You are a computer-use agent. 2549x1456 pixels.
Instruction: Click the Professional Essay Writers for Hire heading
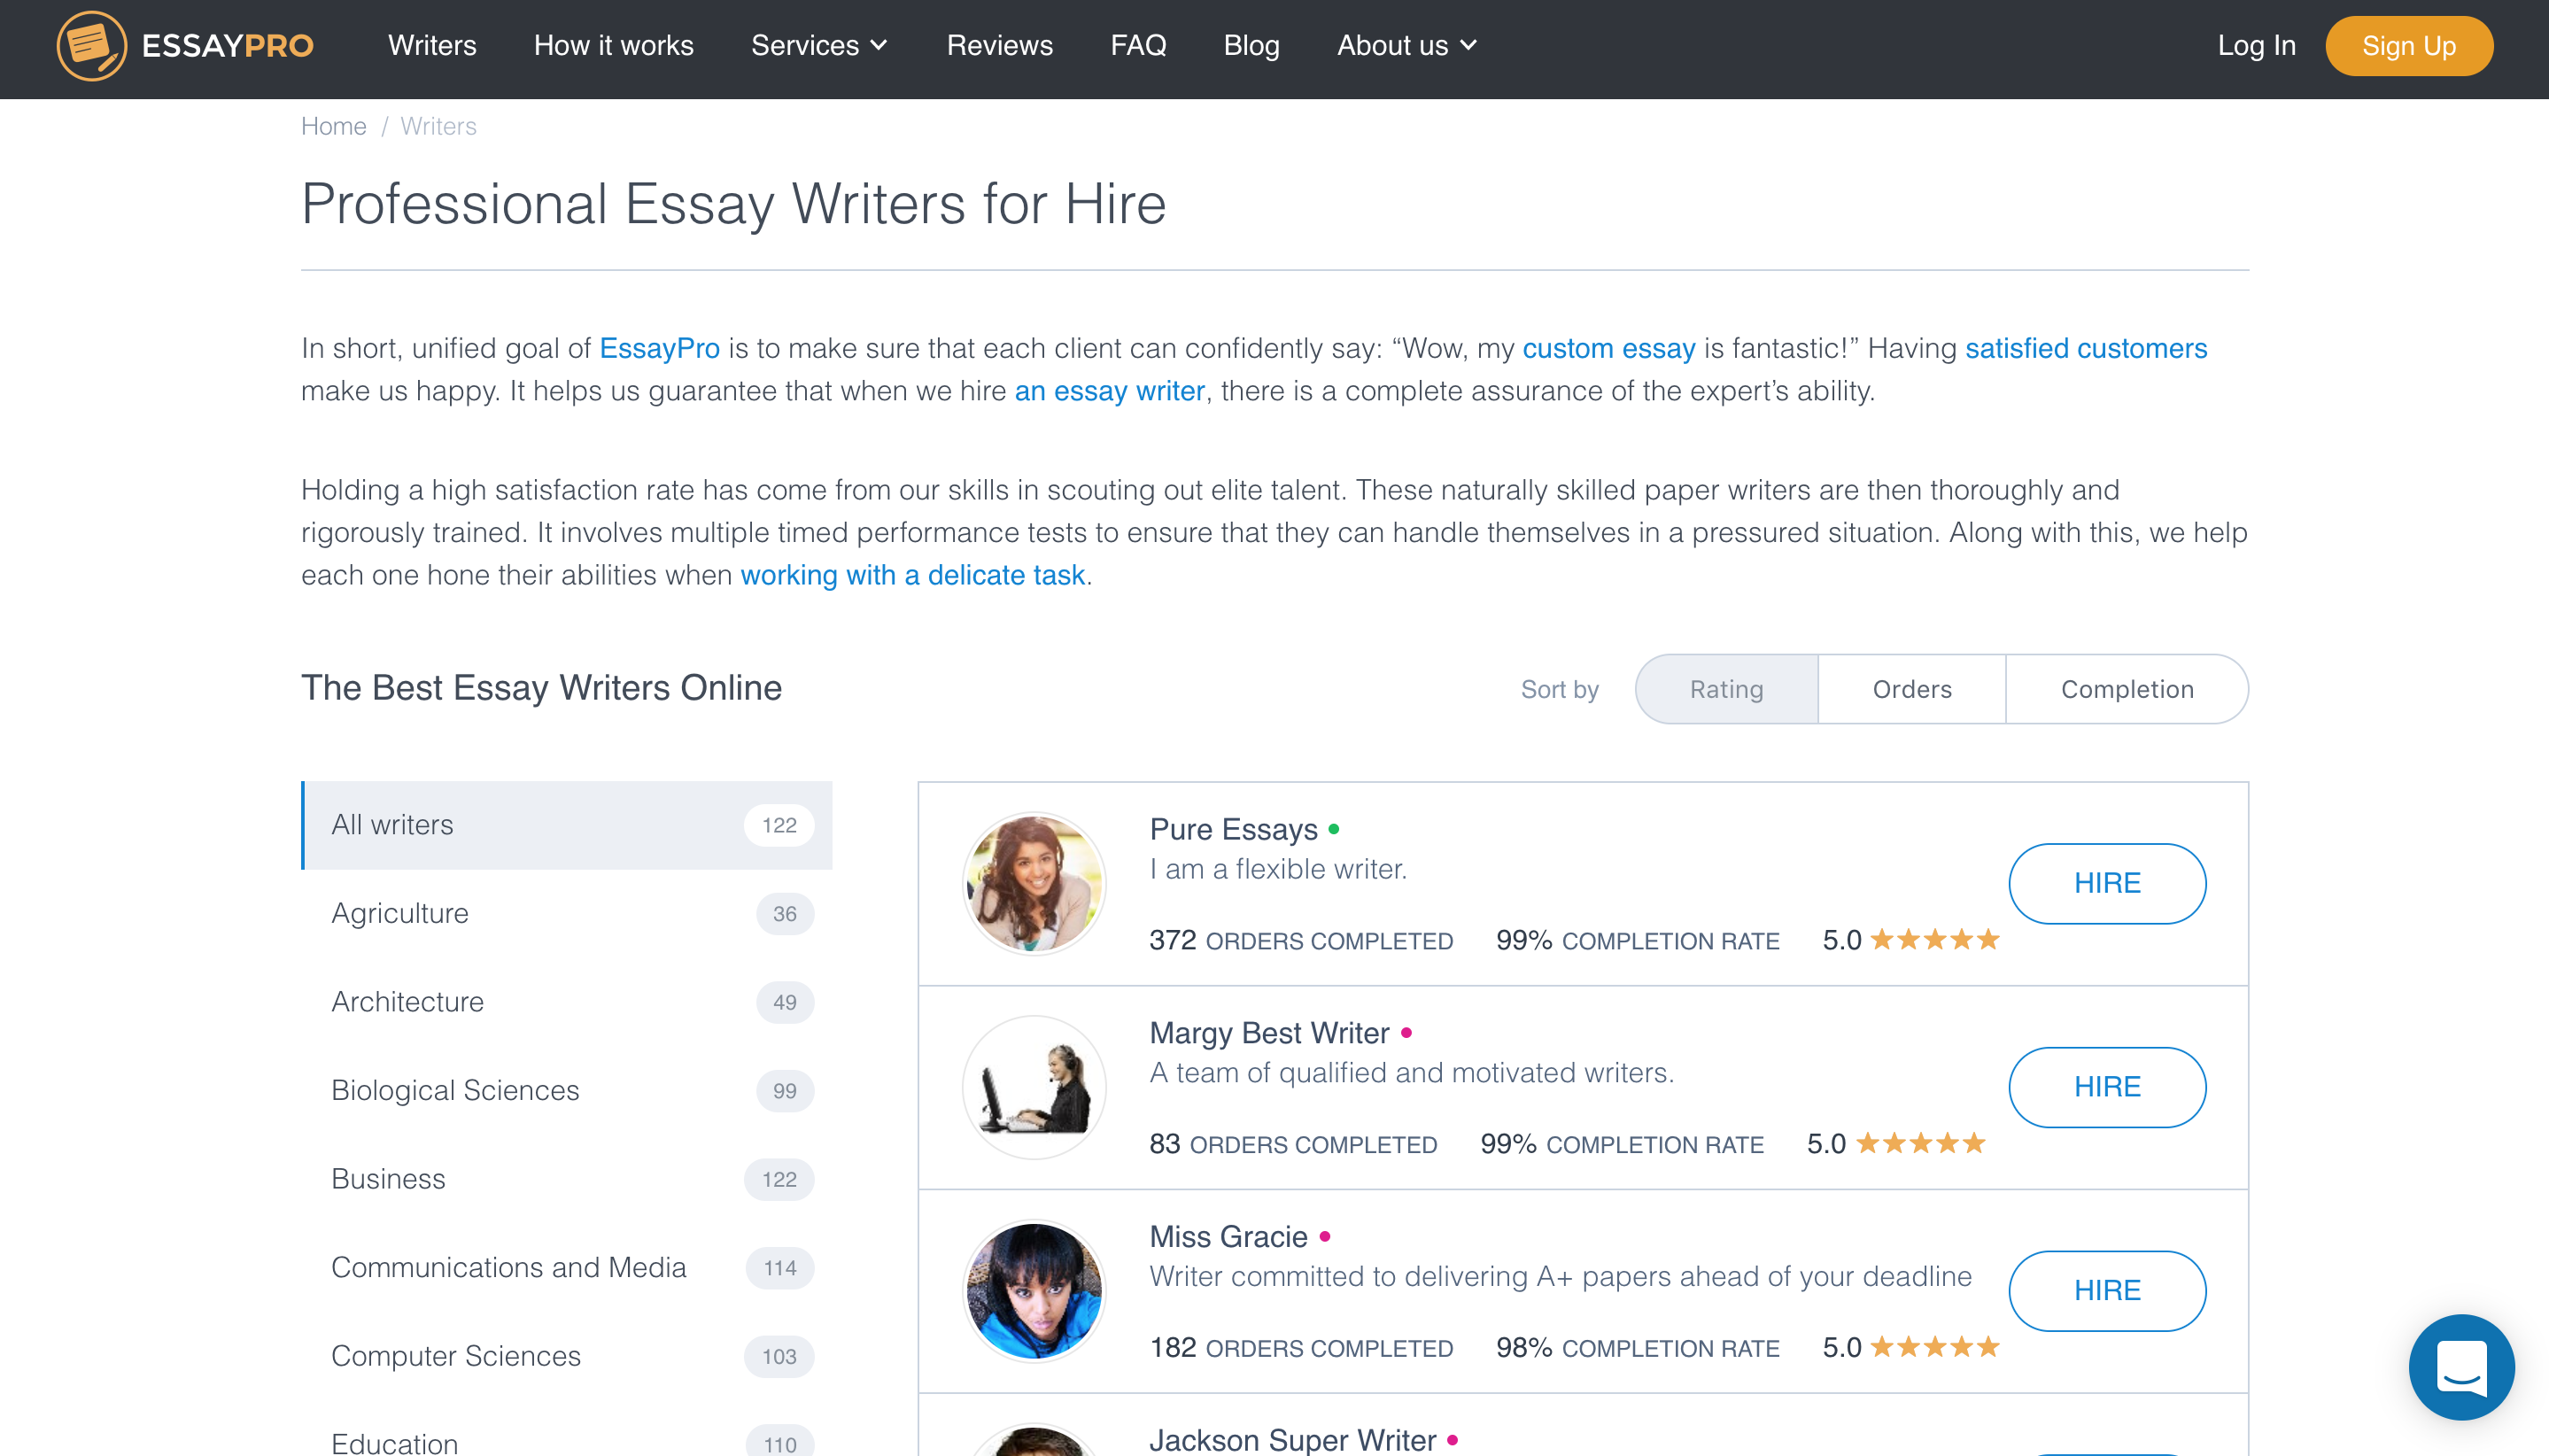733,204
